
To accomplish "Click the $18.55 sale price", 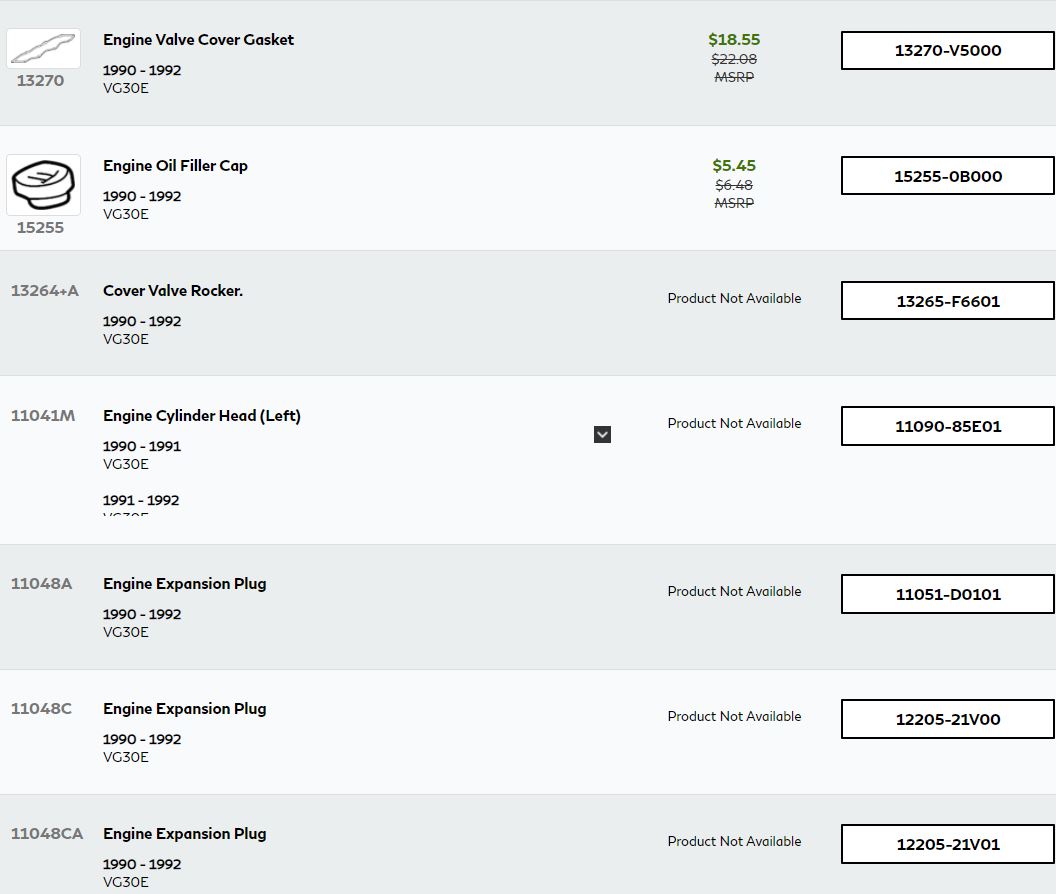I will click(734, 40).
